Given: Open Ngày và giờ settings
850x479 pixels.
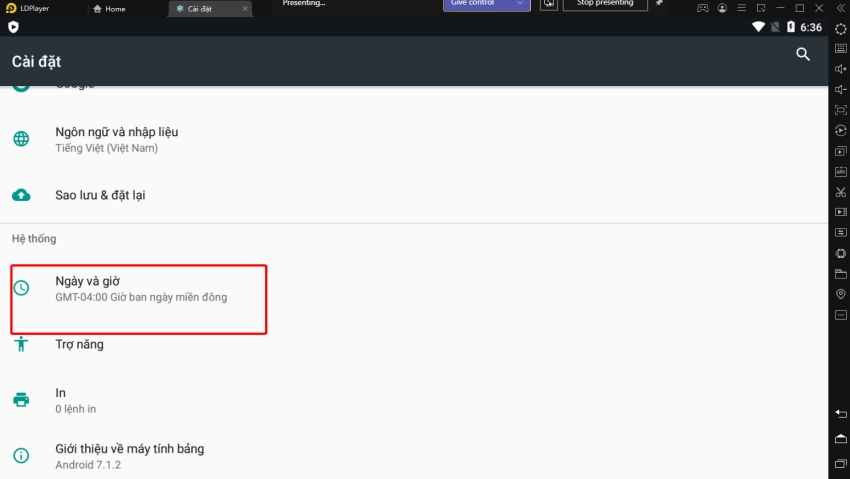Looking at the screenshot, I should [x=138, y=289].
